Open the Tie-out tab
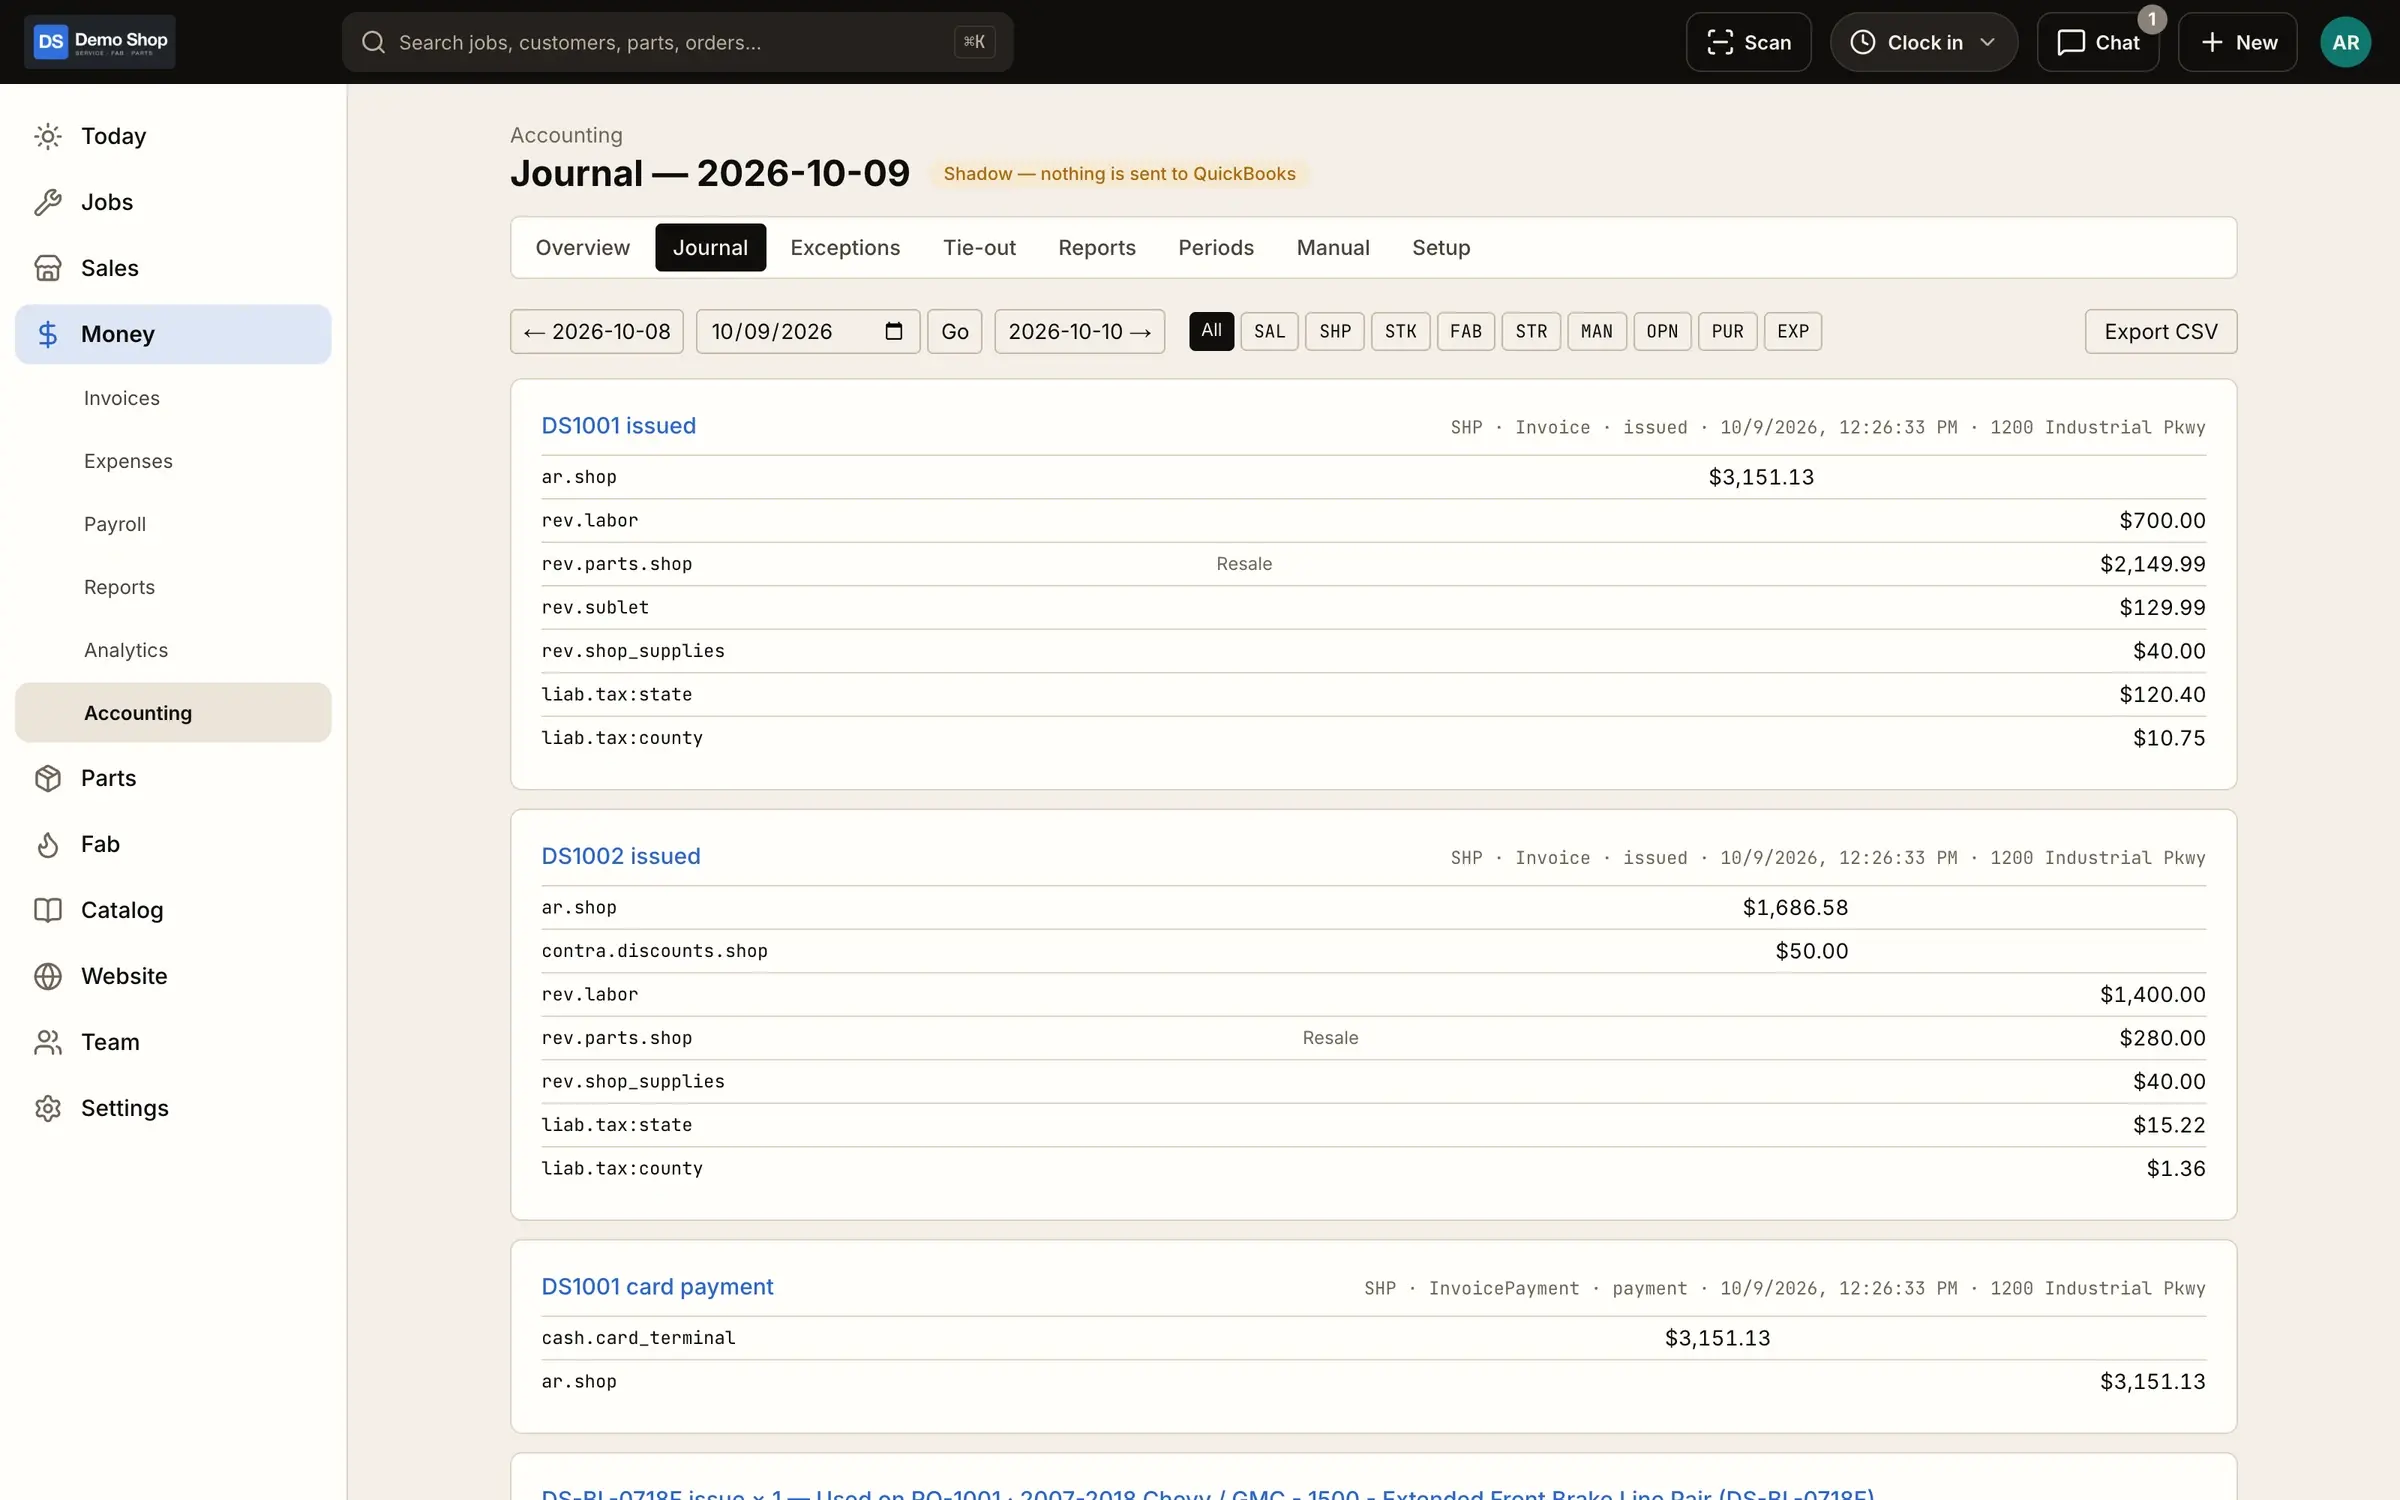The image size is (2400, 1500). pyautogui.click(x=979, y=247)
